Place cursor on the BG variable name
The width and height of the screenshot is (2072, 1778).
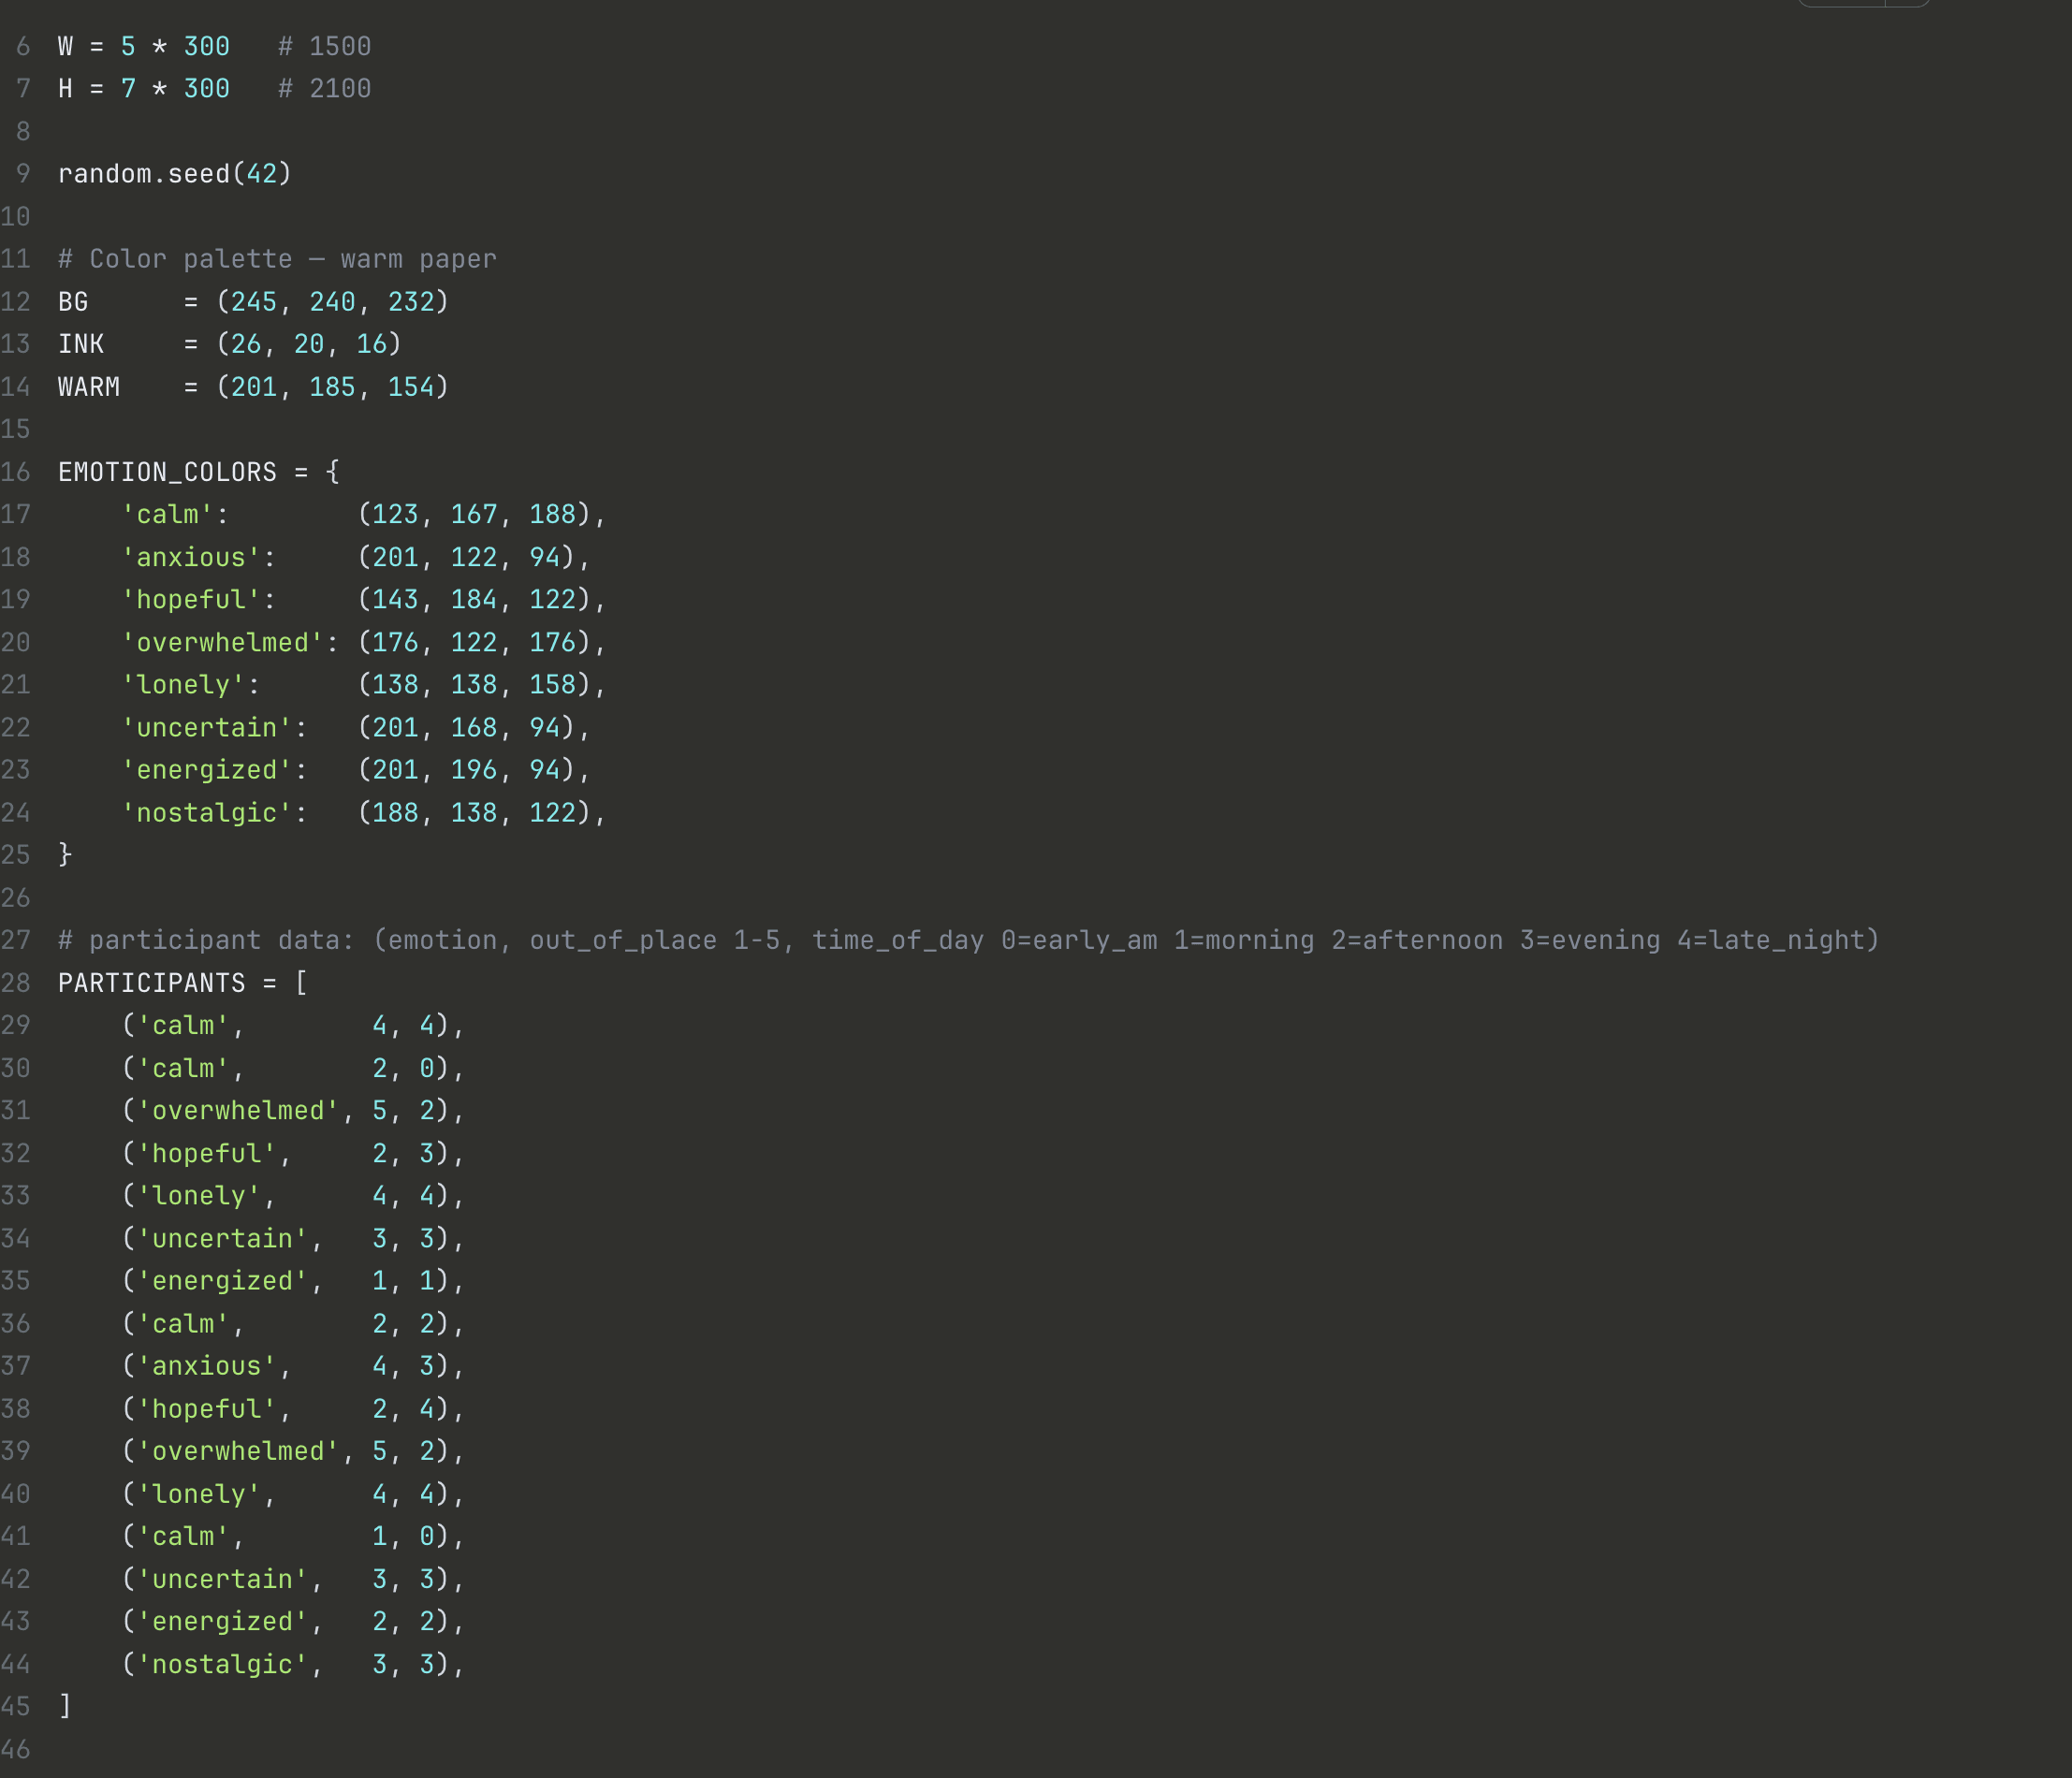[73, 302]
